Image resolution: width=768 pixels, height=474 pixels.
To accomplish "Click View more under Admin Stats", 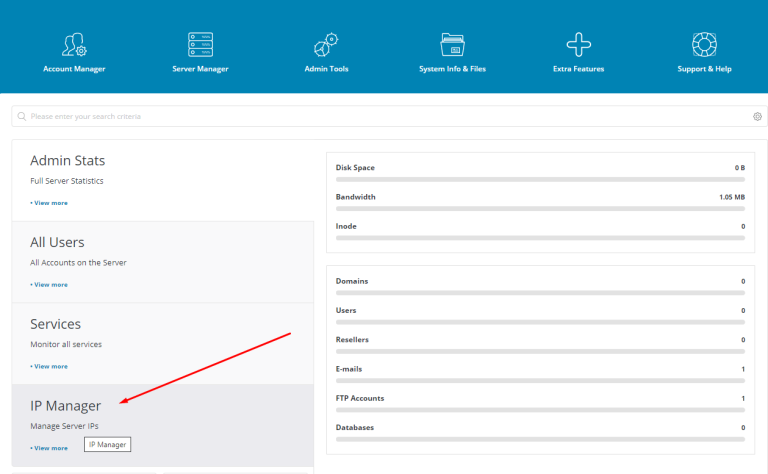I will pyautogui.click(x=50, y=203).
